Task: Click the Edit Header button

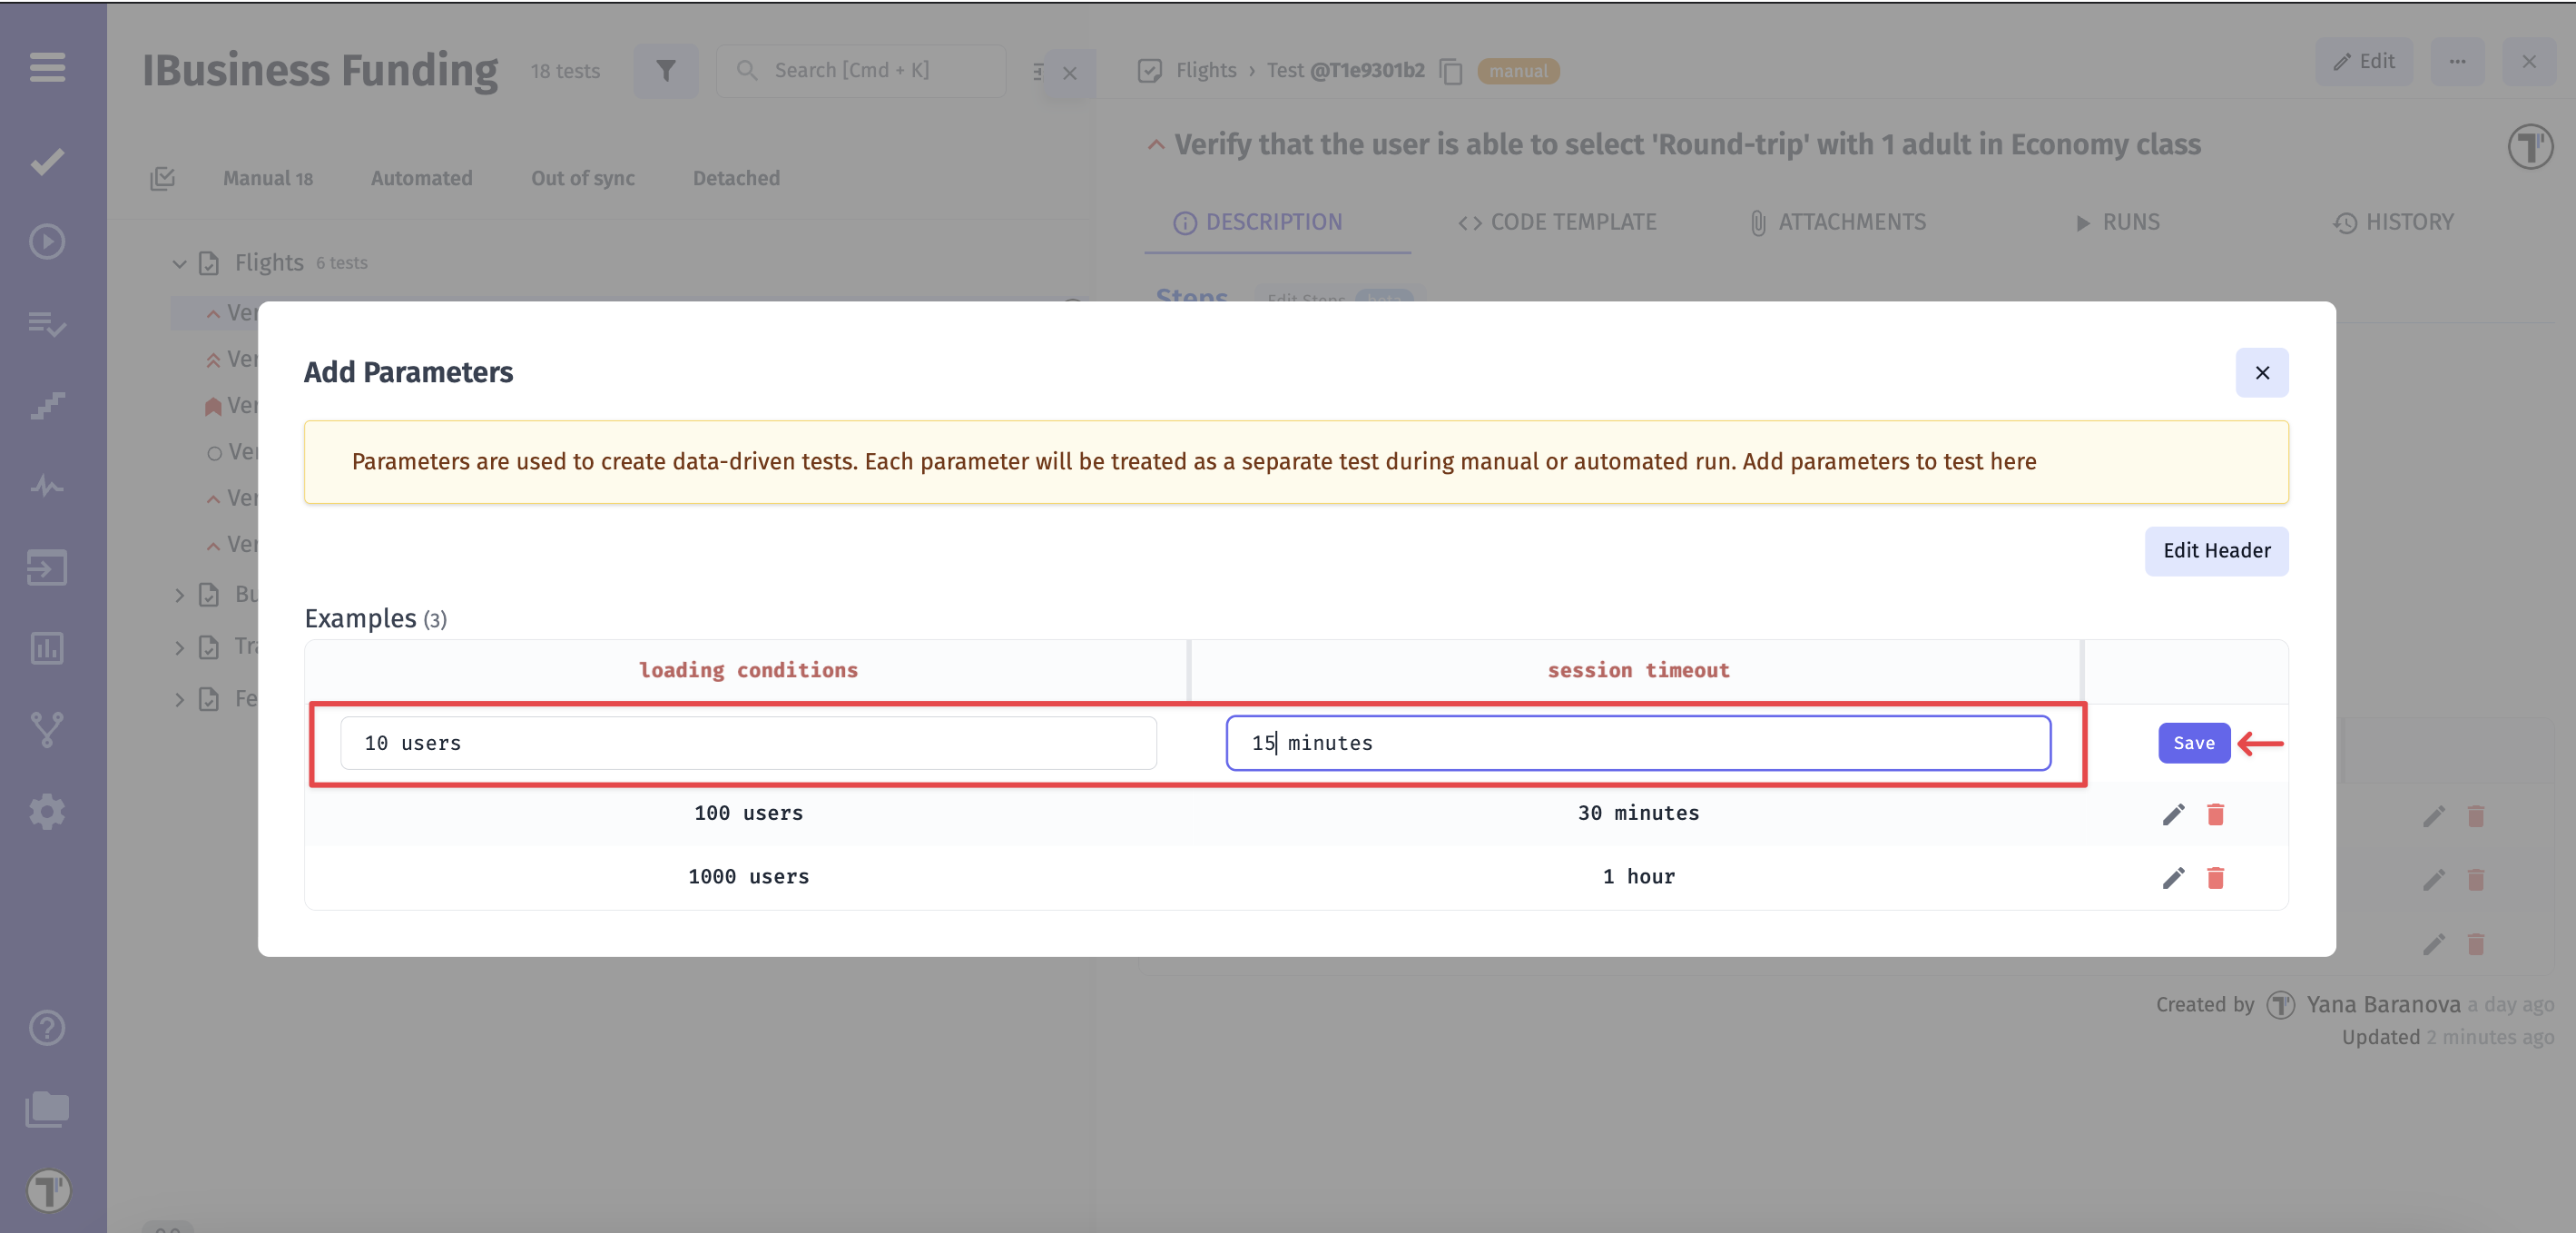Action: pos(2216,551)
